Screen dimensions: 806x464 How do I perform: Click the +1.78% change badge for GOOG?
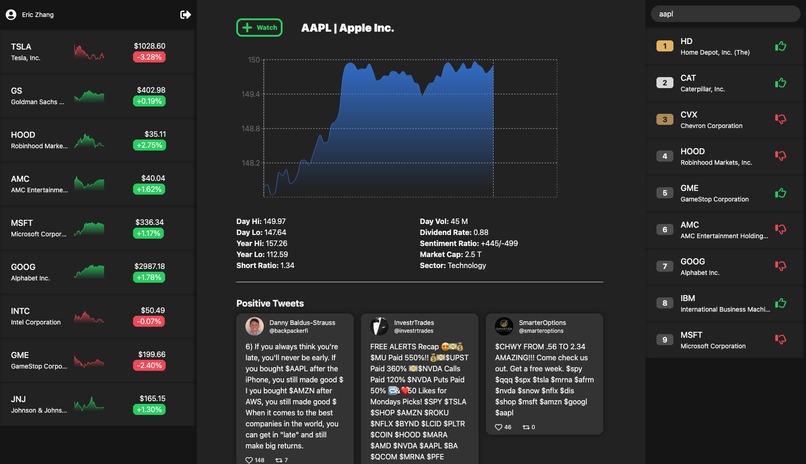pyautogui.click(x=149, y=277)
